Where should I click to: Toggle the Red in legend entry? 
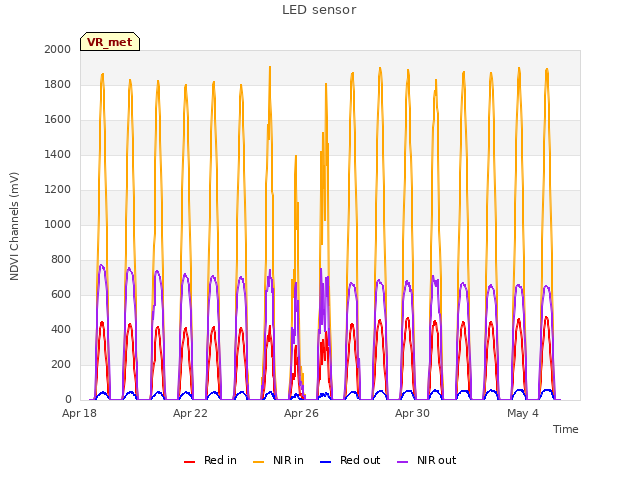[x=210, y=460]
